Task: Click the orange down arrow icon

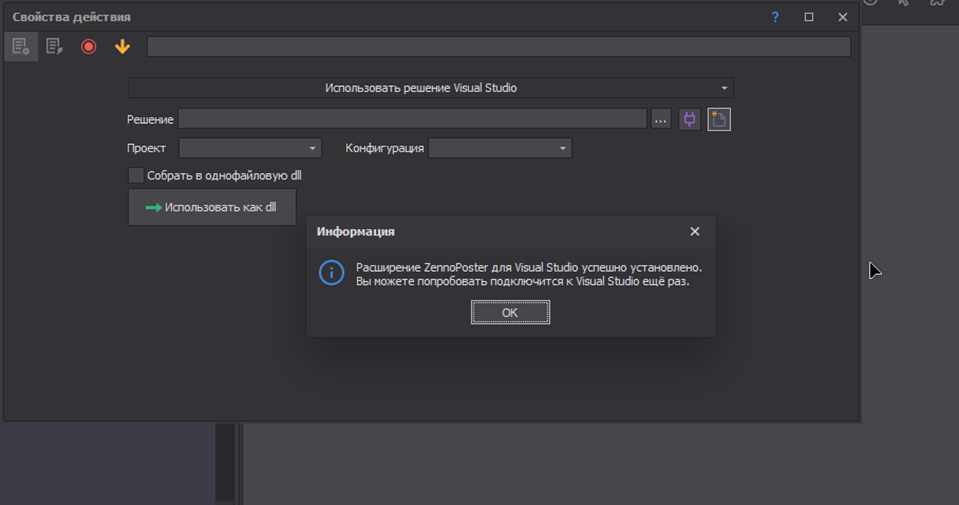Action: pyautogui.click(x=122, y=46)
